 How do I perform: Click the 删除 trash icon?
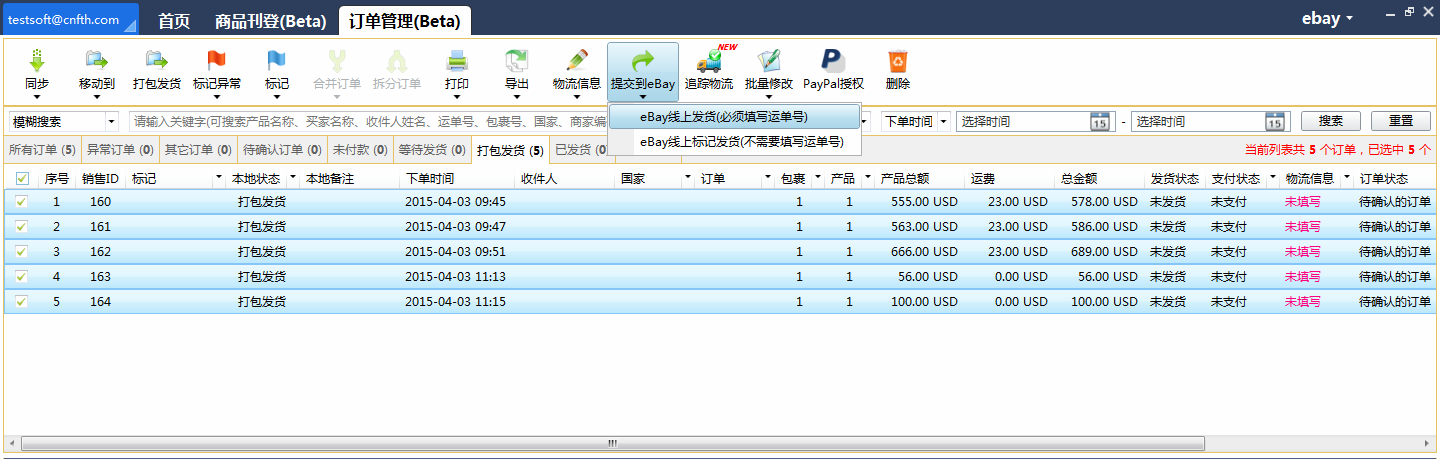898,60
